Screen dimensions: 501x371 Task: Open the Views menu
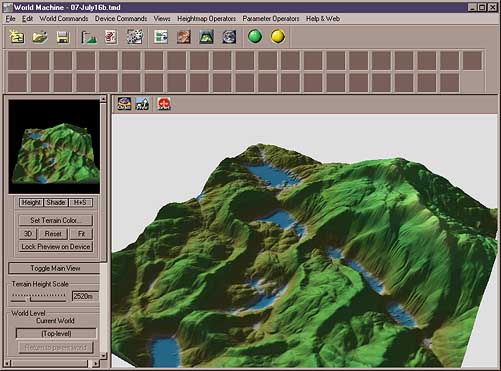[x=162, y=19]
